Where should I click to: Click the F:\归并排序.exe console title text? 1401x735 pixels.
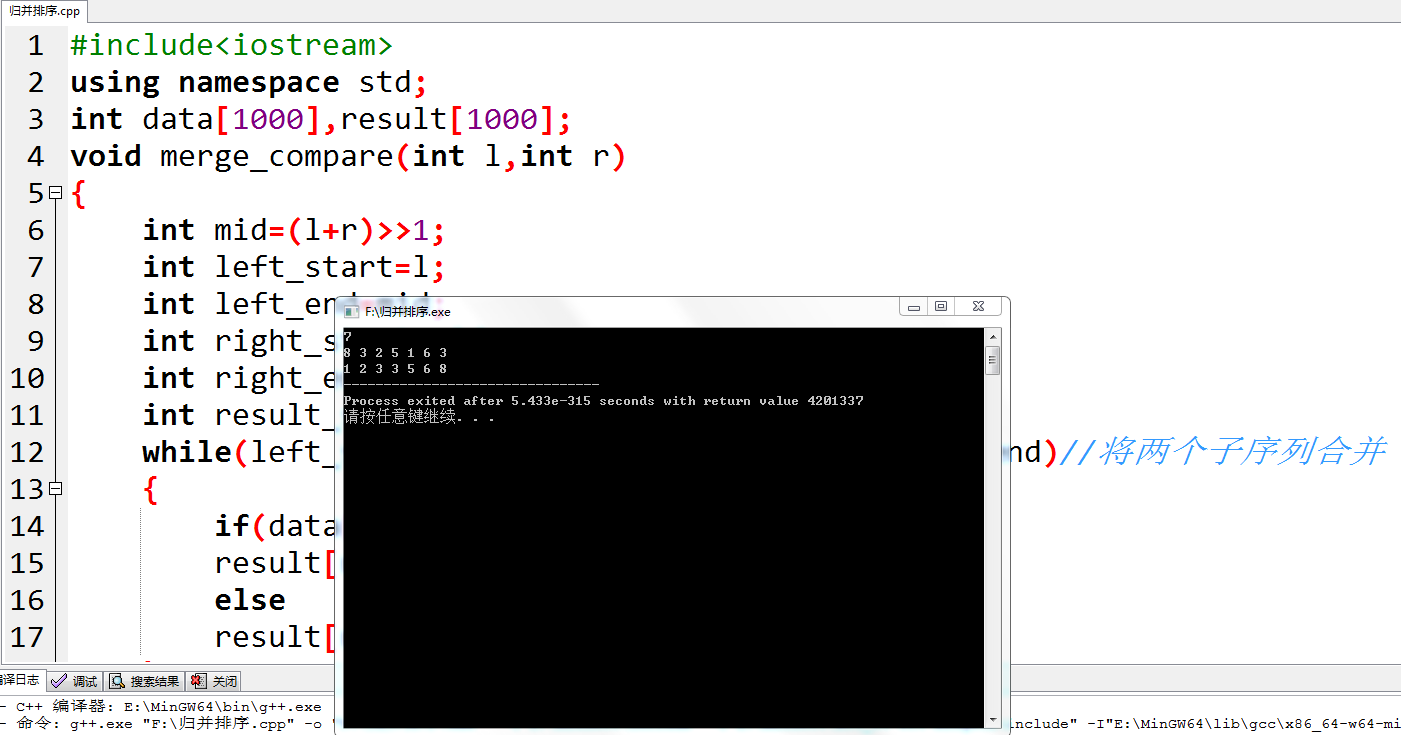[x=408, y=312]
